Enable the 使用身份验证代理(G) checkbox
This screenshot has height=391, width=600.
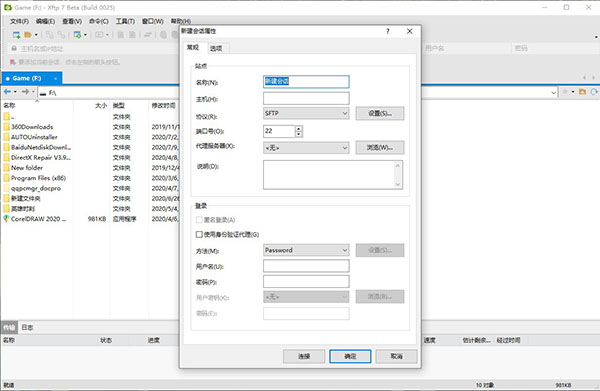tap(199, 234)
